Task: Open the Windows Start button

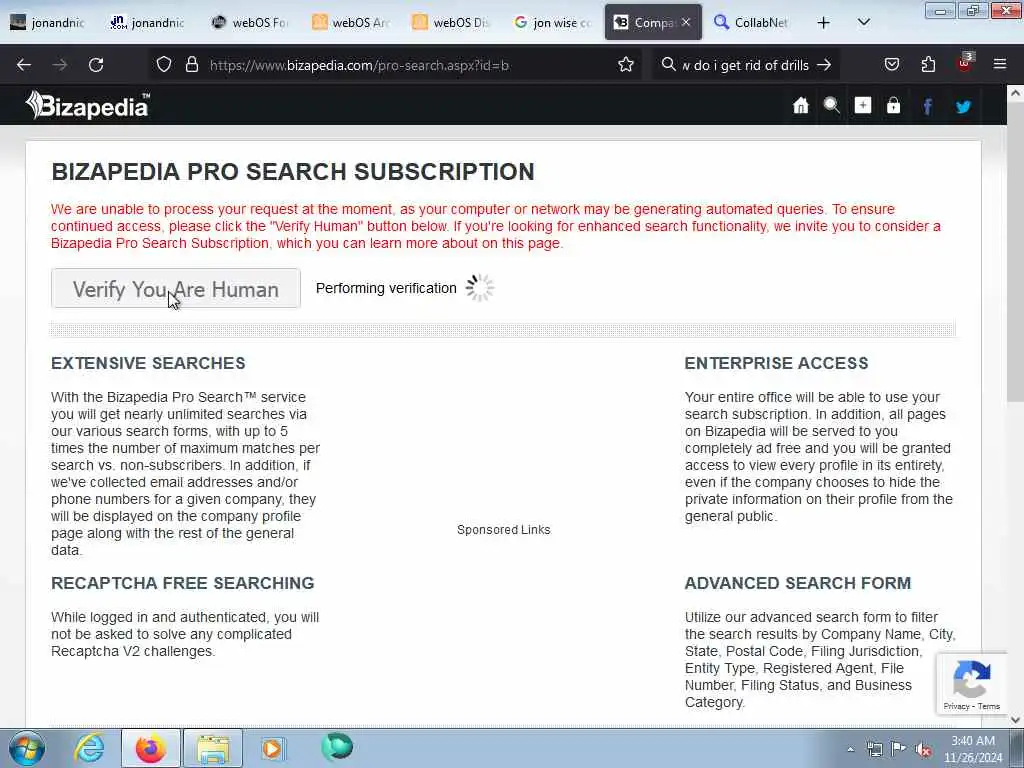Action: coord(27,748)
